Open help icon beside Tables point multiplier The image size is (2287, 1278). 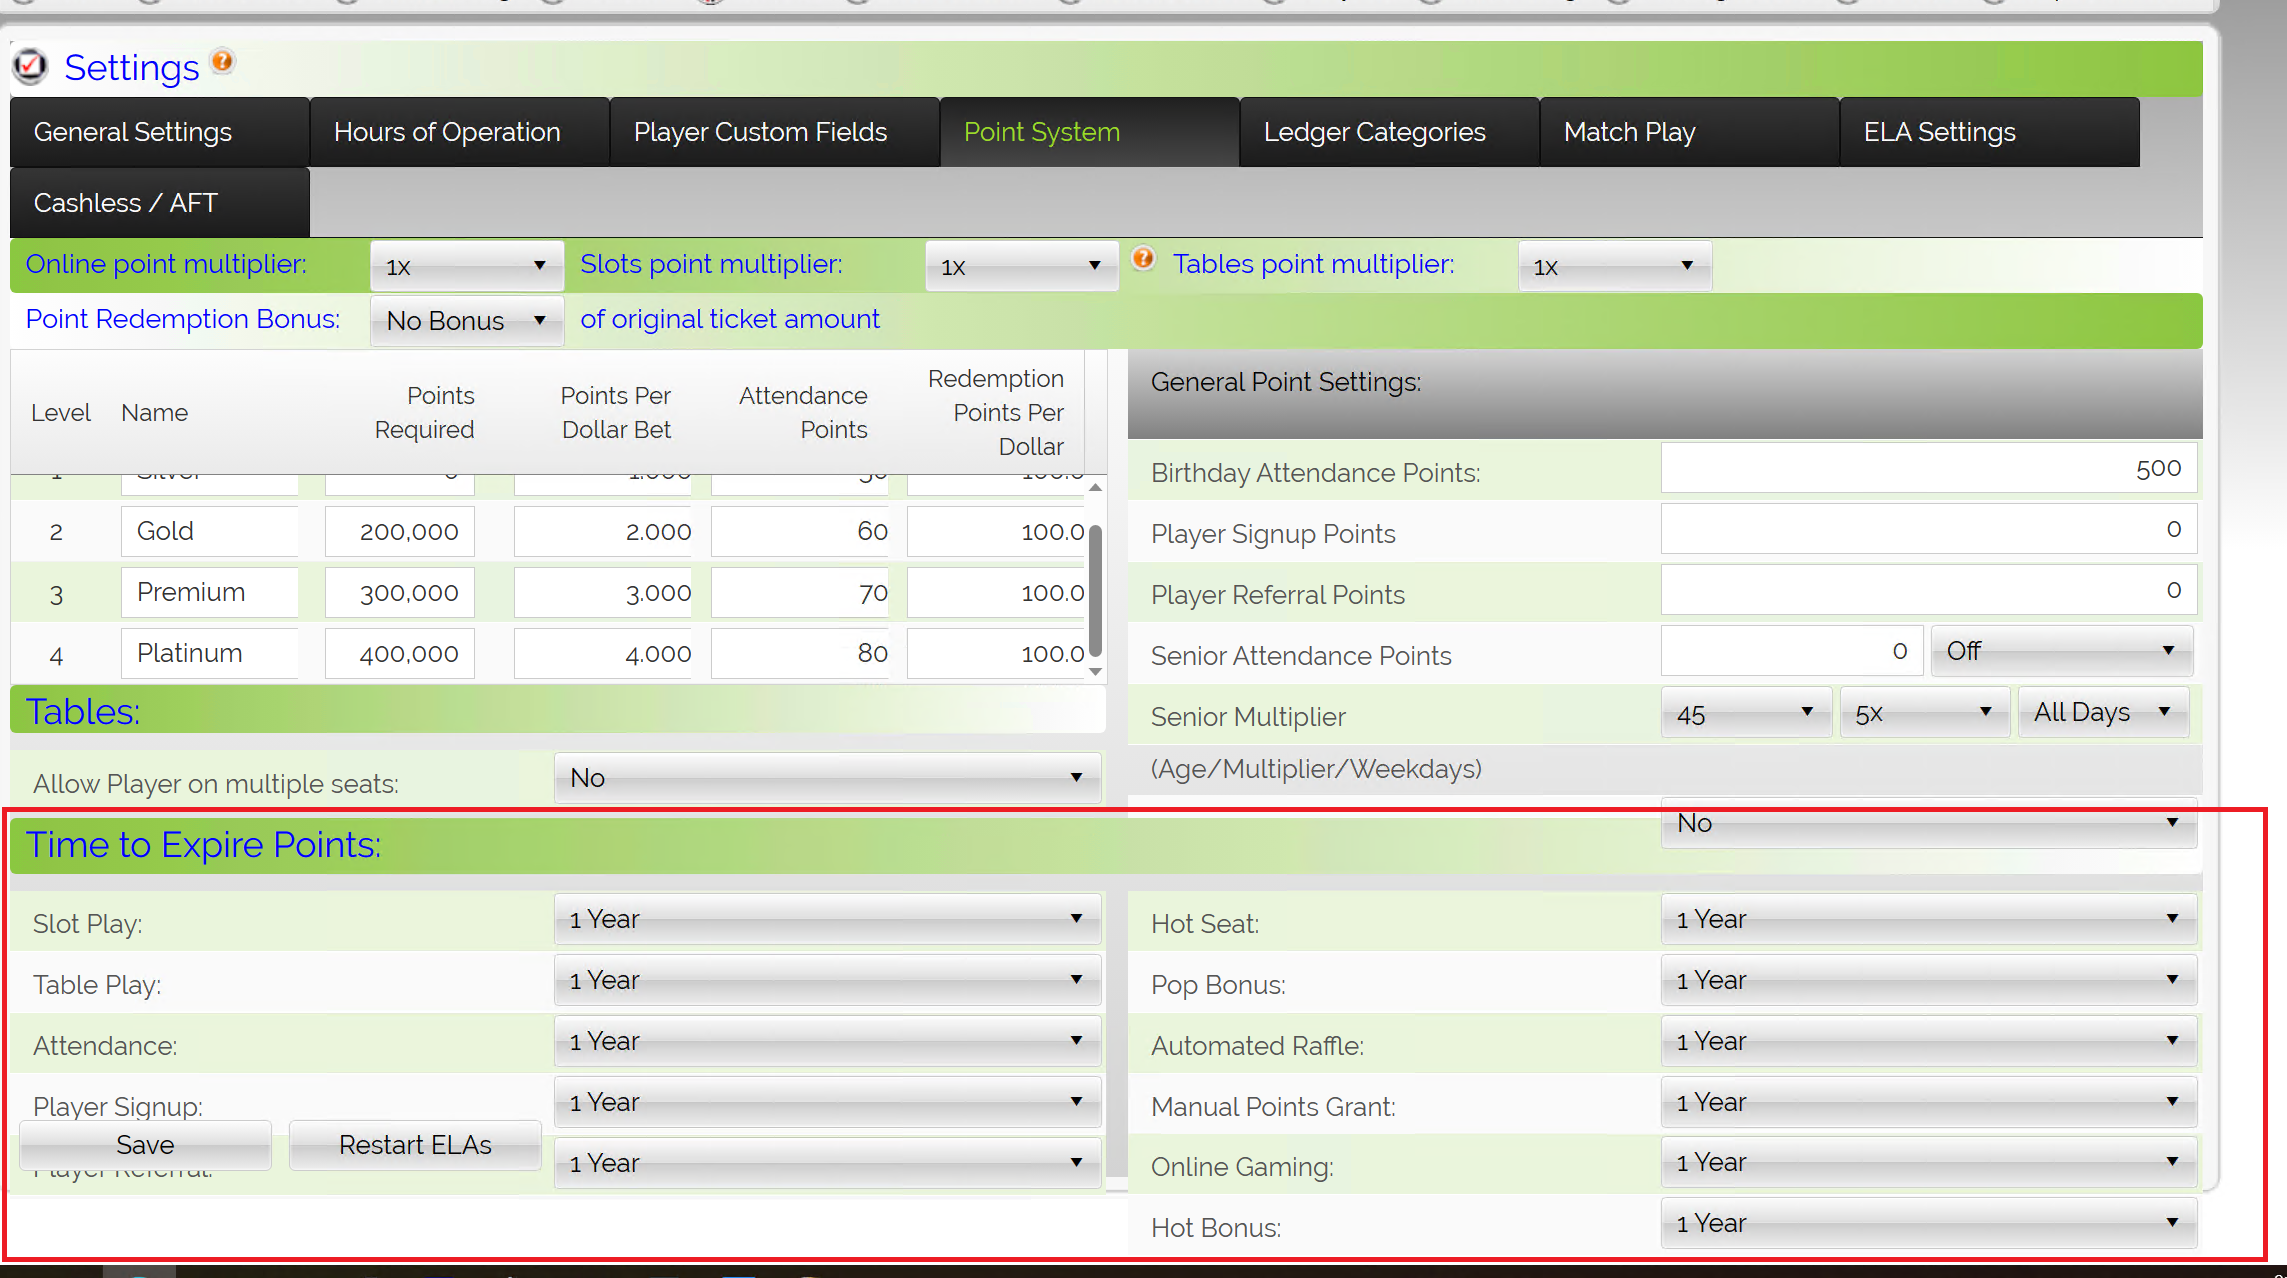pyautogui.click(x=1144, y=259)
